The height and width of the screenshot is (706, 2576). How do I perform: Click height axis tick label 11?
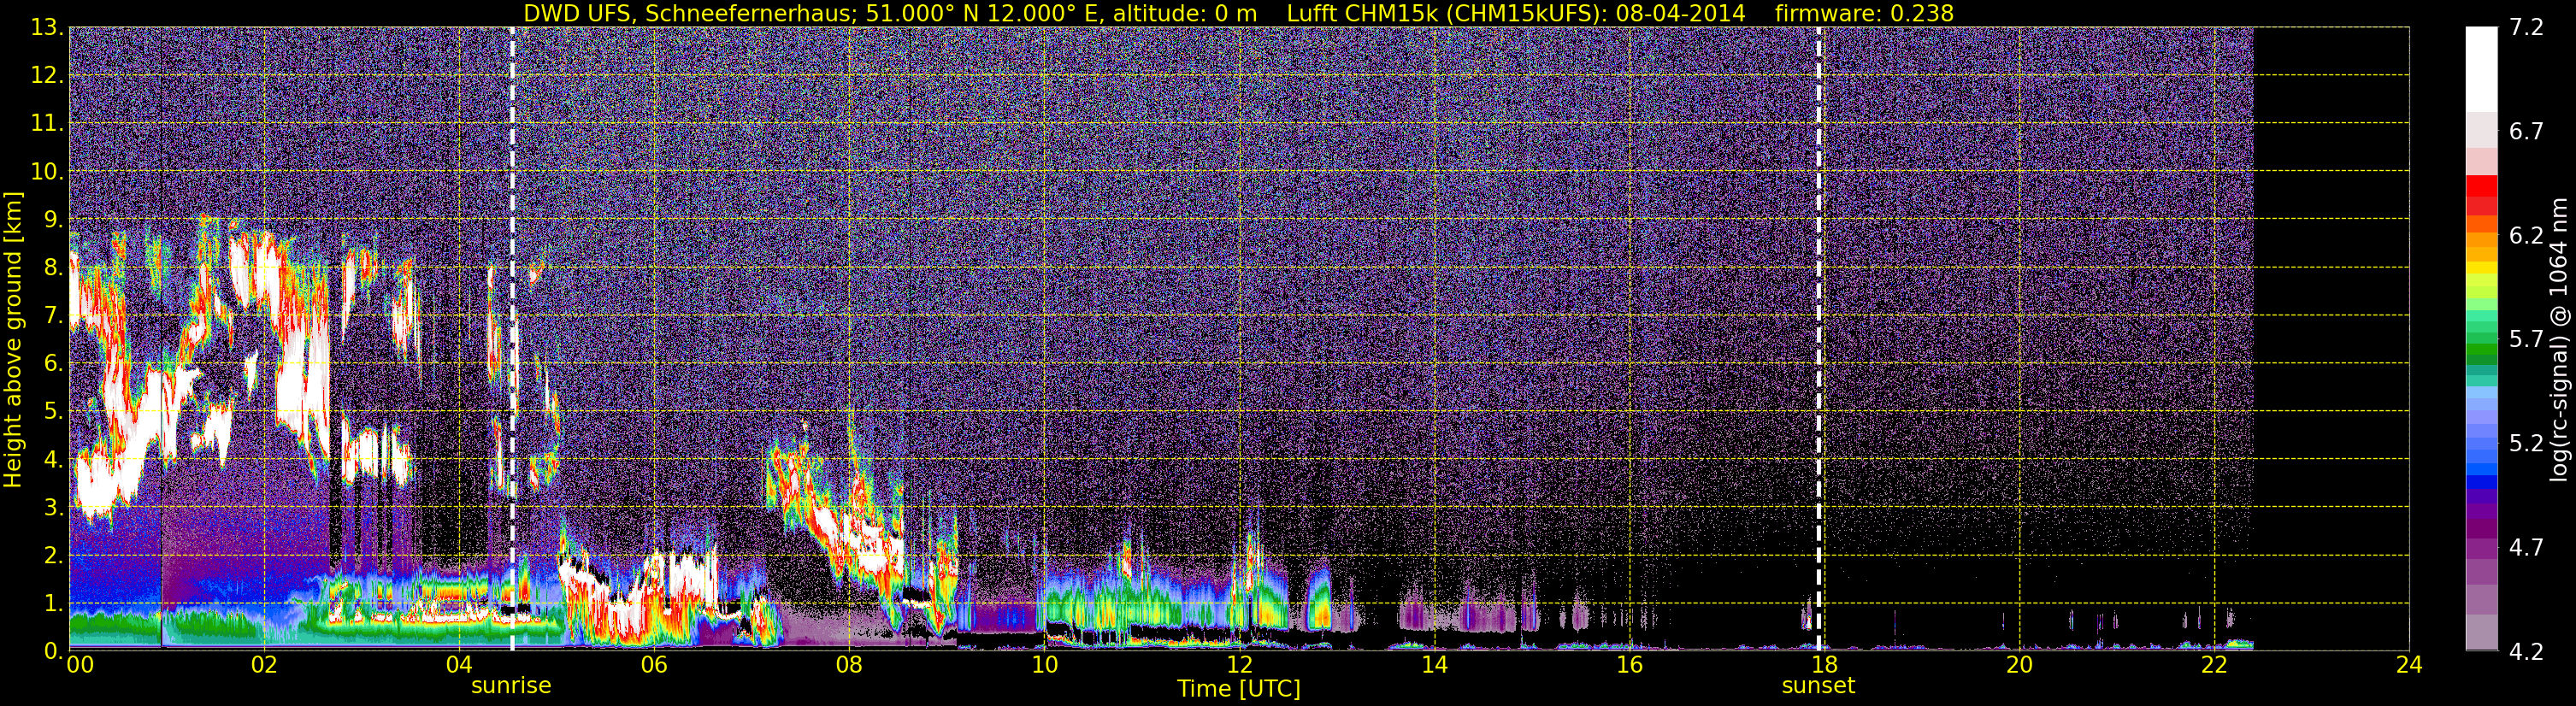[46, 124]
